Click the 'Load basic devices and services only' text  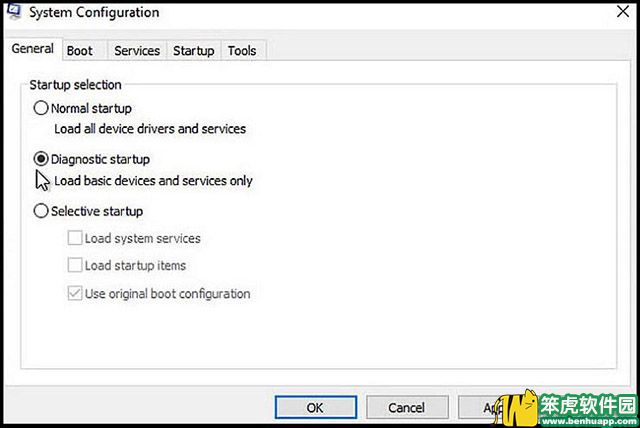153,181
